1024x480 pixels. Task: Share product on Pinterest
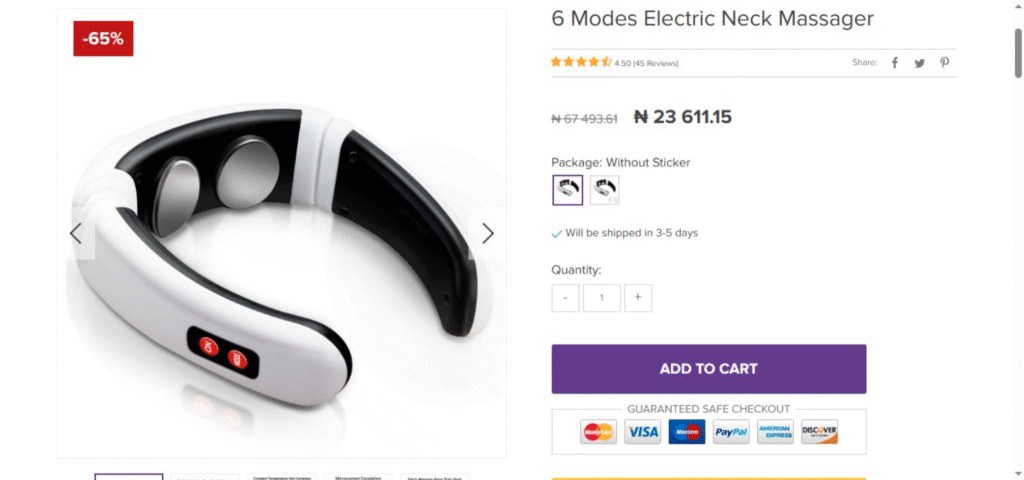pyautogui.click(x=944, y=63)
